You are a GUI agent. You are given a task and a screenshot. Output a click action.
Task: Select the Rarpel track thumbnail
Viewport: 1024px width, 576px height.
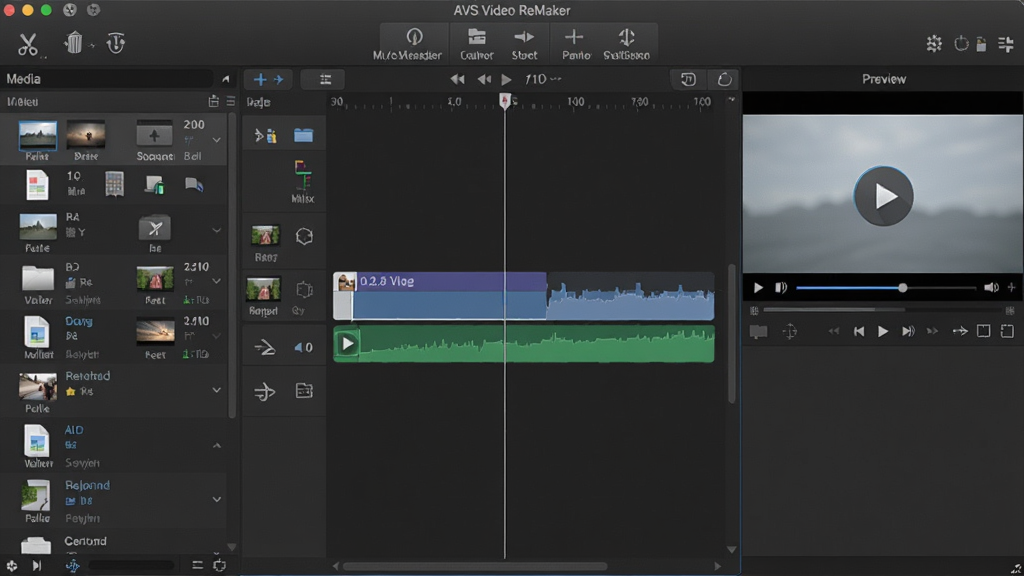[x=263, y=289]
